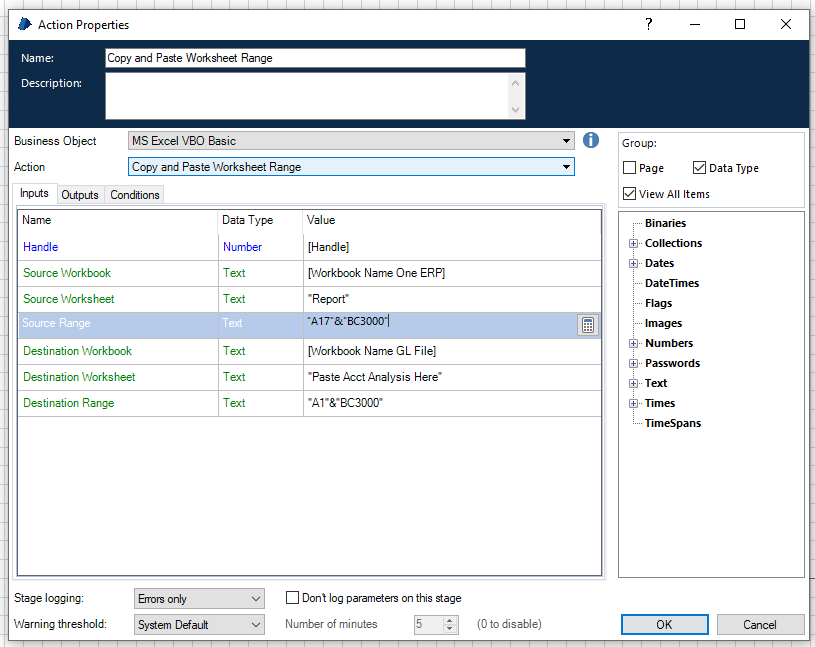Toggle the Page group checkbox

pos(629,168)
